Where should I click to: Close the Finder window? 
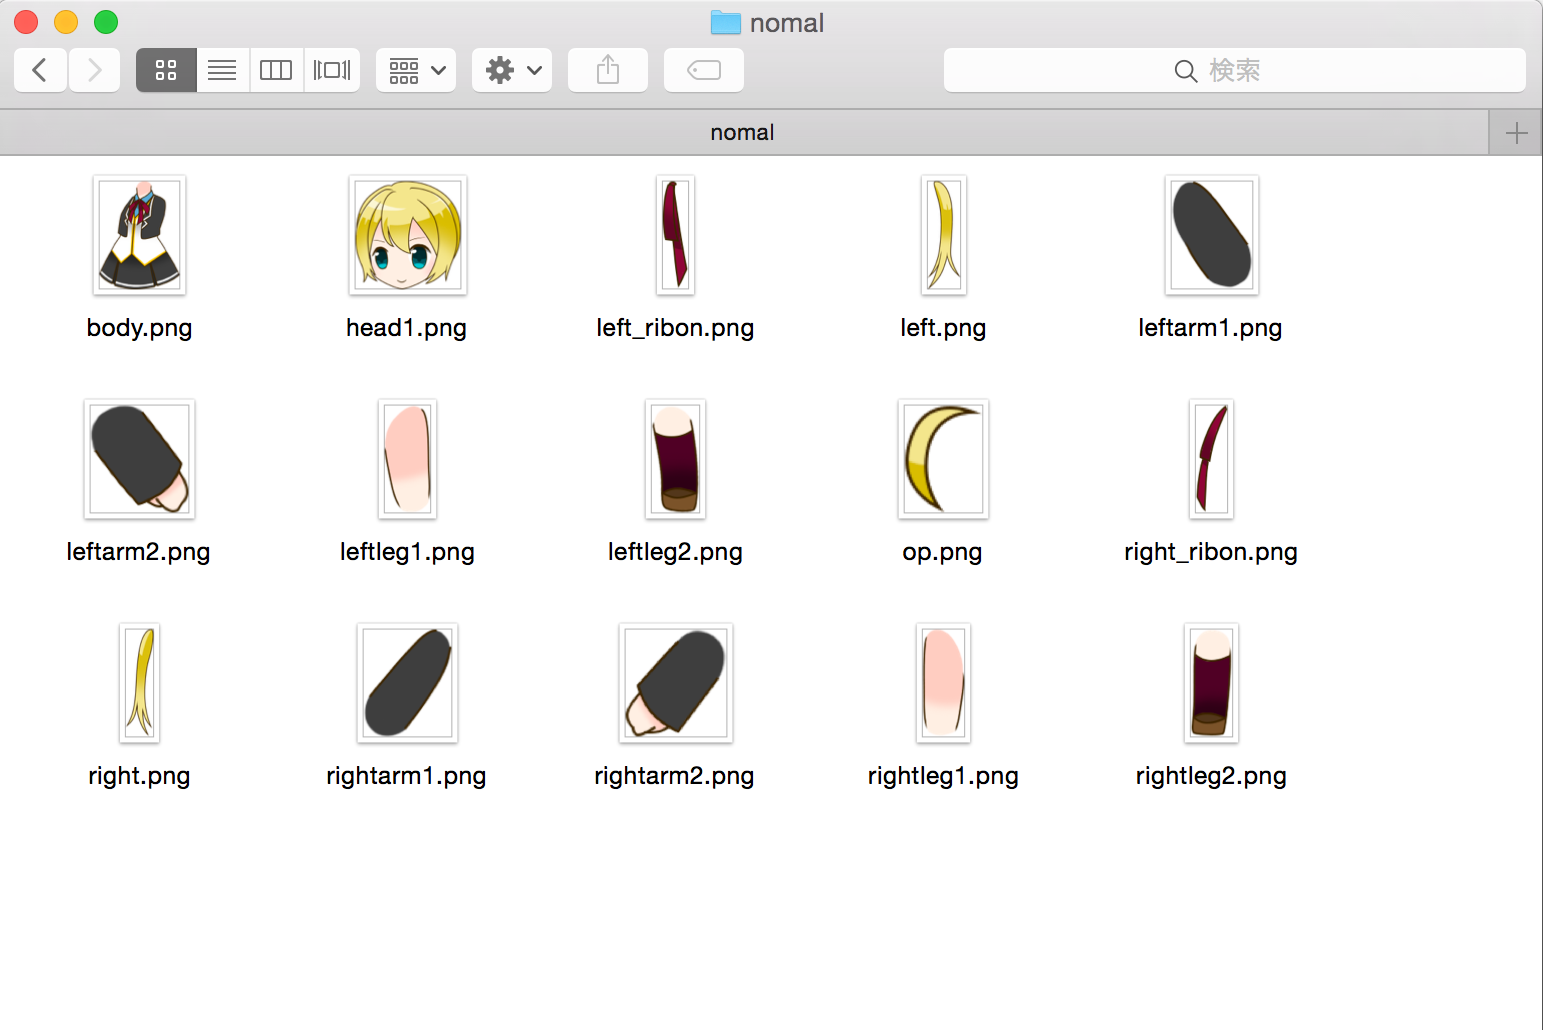(x=26, y=22)
